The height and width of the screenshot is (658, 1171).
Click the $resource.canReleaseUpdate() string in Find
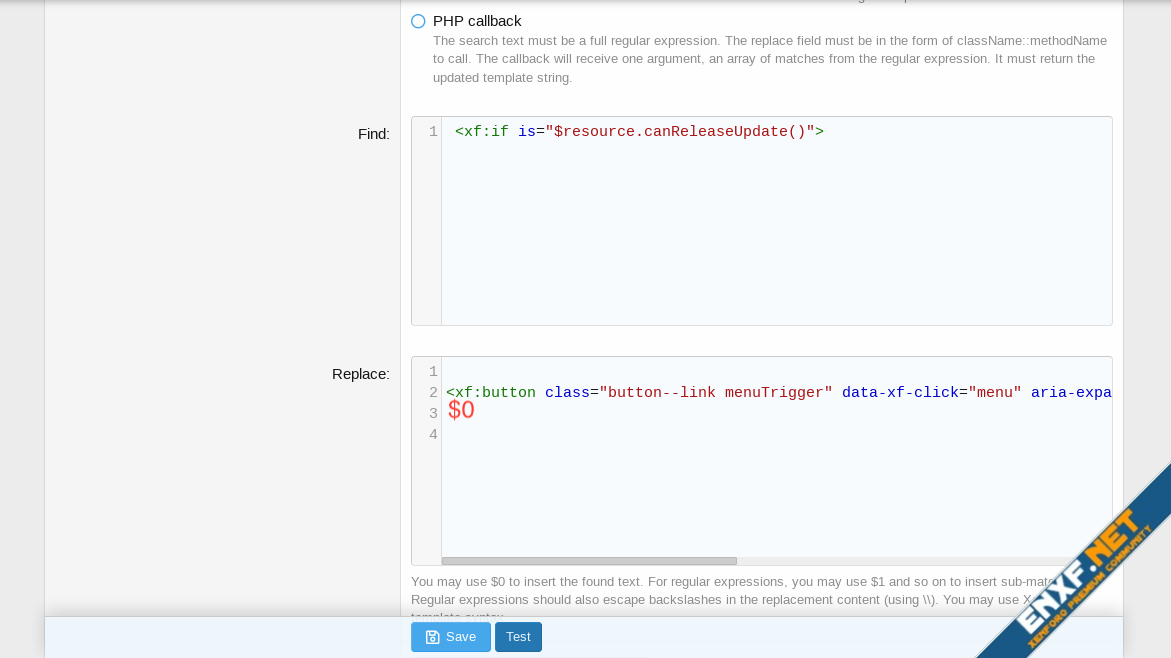coord(680,132)
